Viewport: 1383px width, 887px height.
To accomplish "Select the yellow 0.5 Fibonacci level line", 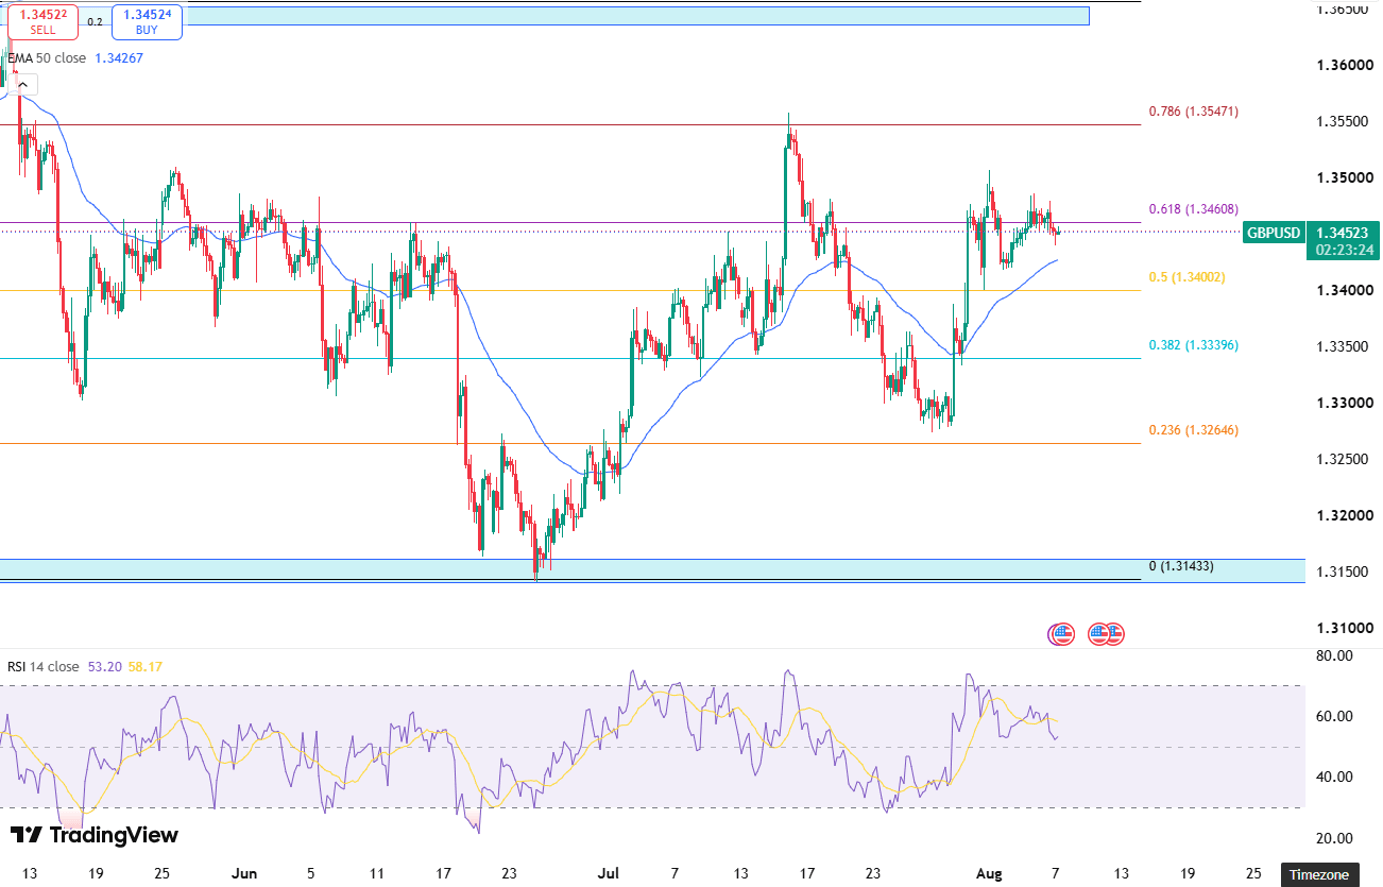I will (570, 291).
